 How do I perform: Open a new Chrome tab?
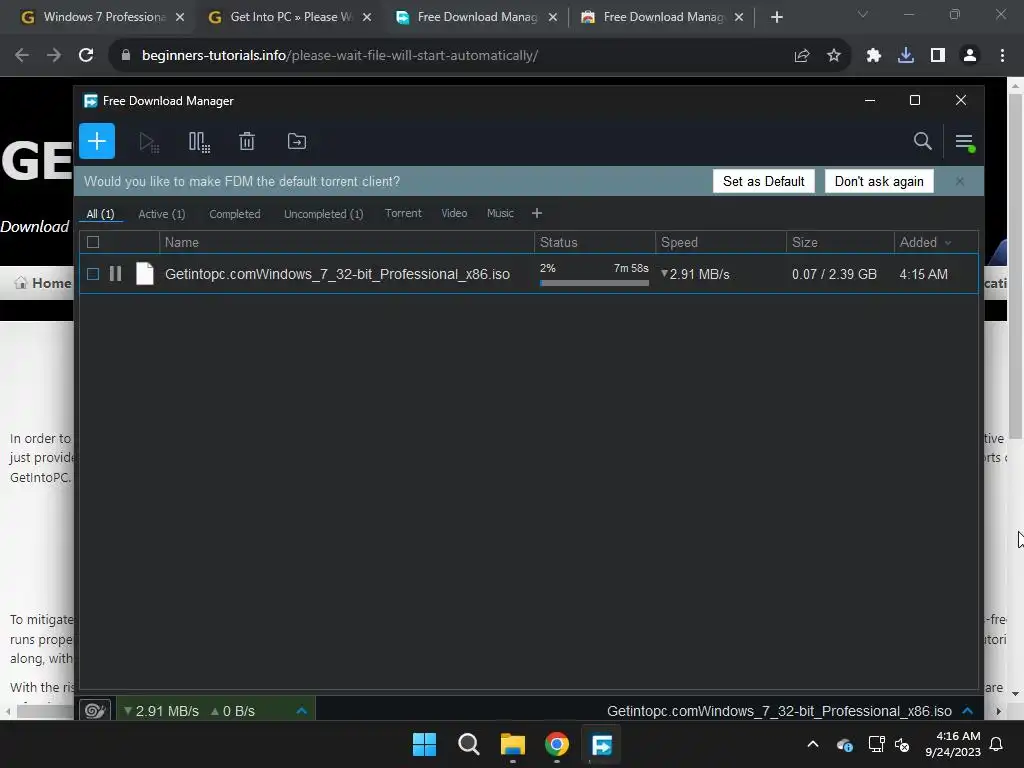coord(776,17)
